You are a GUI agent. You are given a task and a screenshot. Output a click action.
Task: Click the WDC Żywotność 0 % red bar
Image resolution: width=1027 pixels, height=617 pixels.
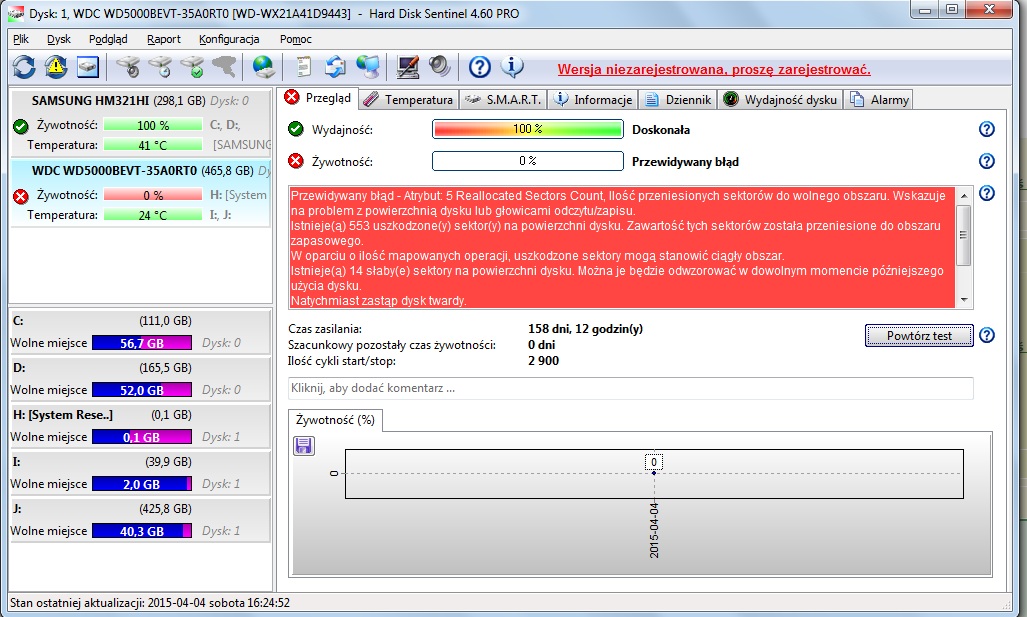coord(153,195)
